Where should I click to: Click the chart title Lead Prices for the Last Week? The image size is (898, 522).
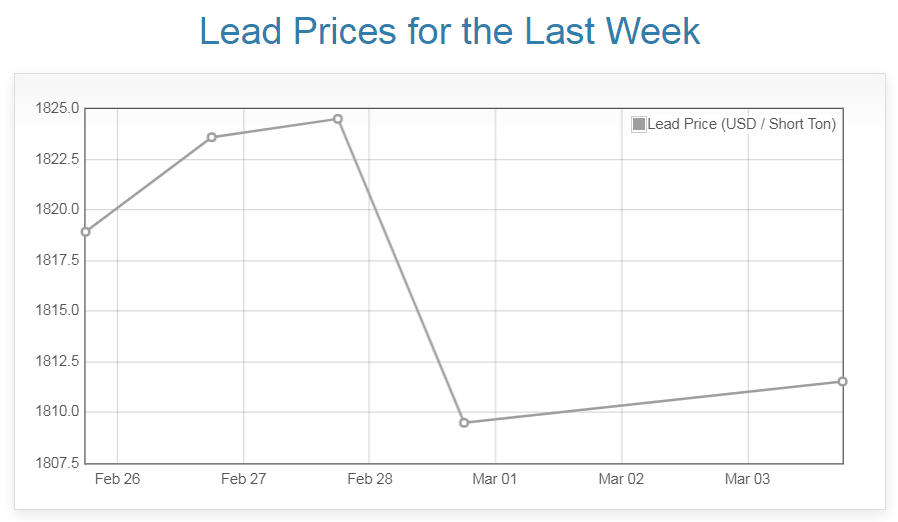(x=450, y=31)
